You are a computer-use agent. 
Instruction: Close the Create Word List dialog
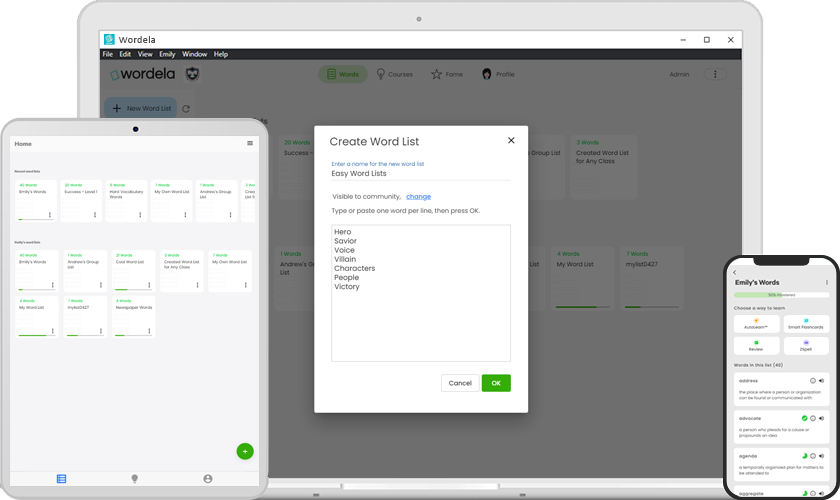tap(511, 141)
